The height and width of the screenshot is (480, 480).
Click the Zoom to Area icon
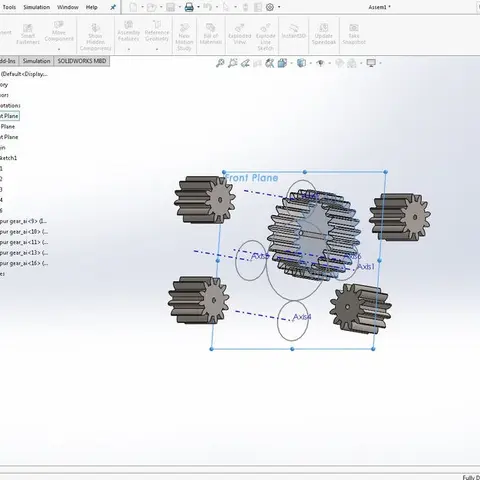pos(233,63)
